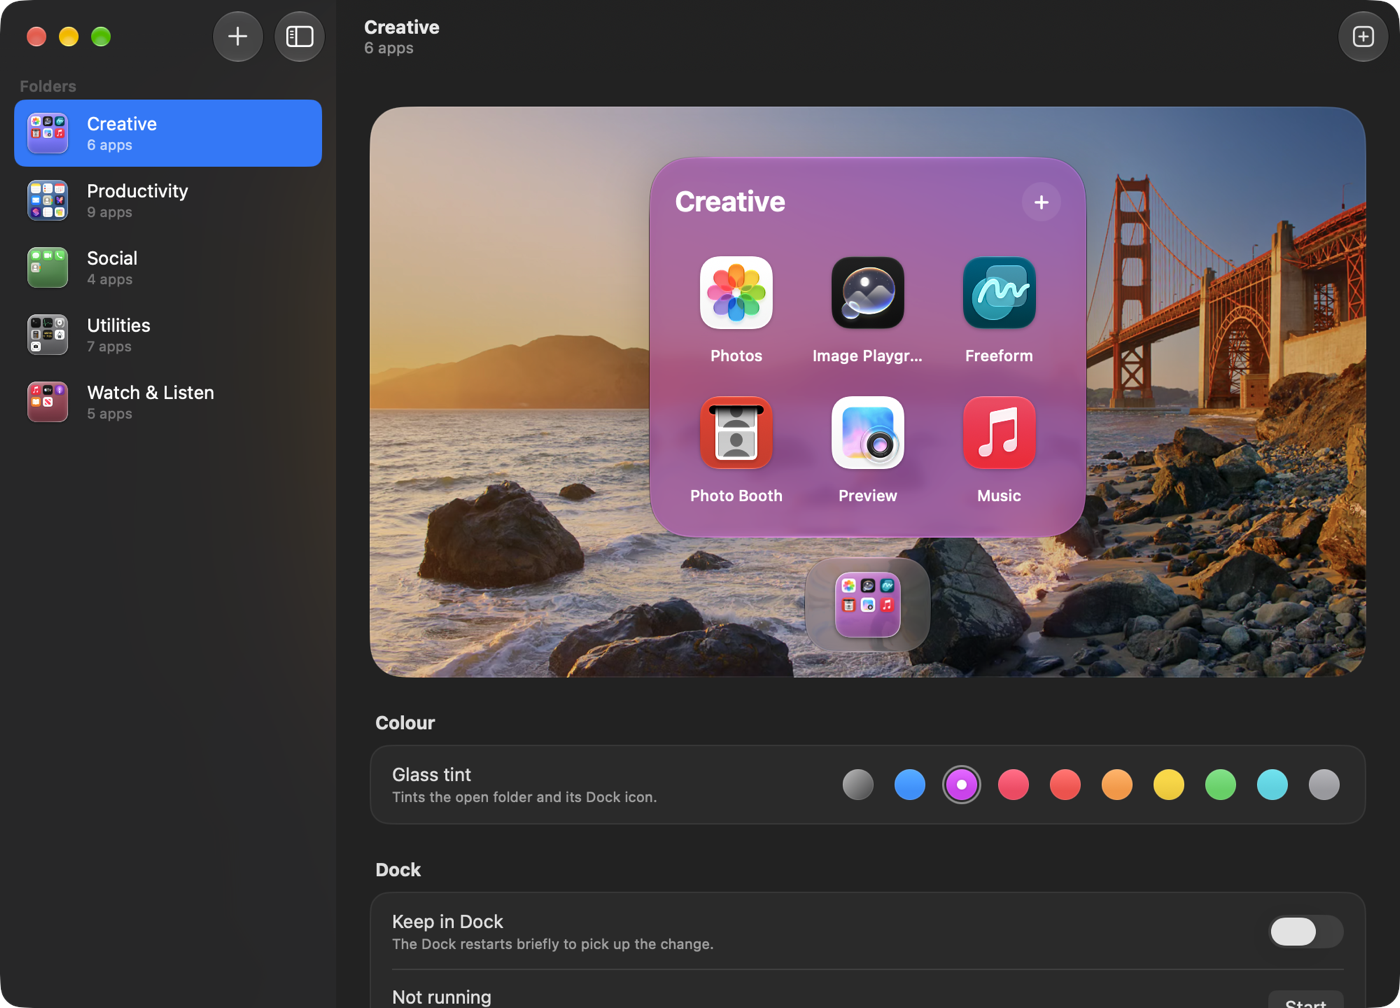Viewport: 1400px width, 1008px height.
Task: Click "Tints the open folder and its Dock icon."
Action: [x=524, y=797]
